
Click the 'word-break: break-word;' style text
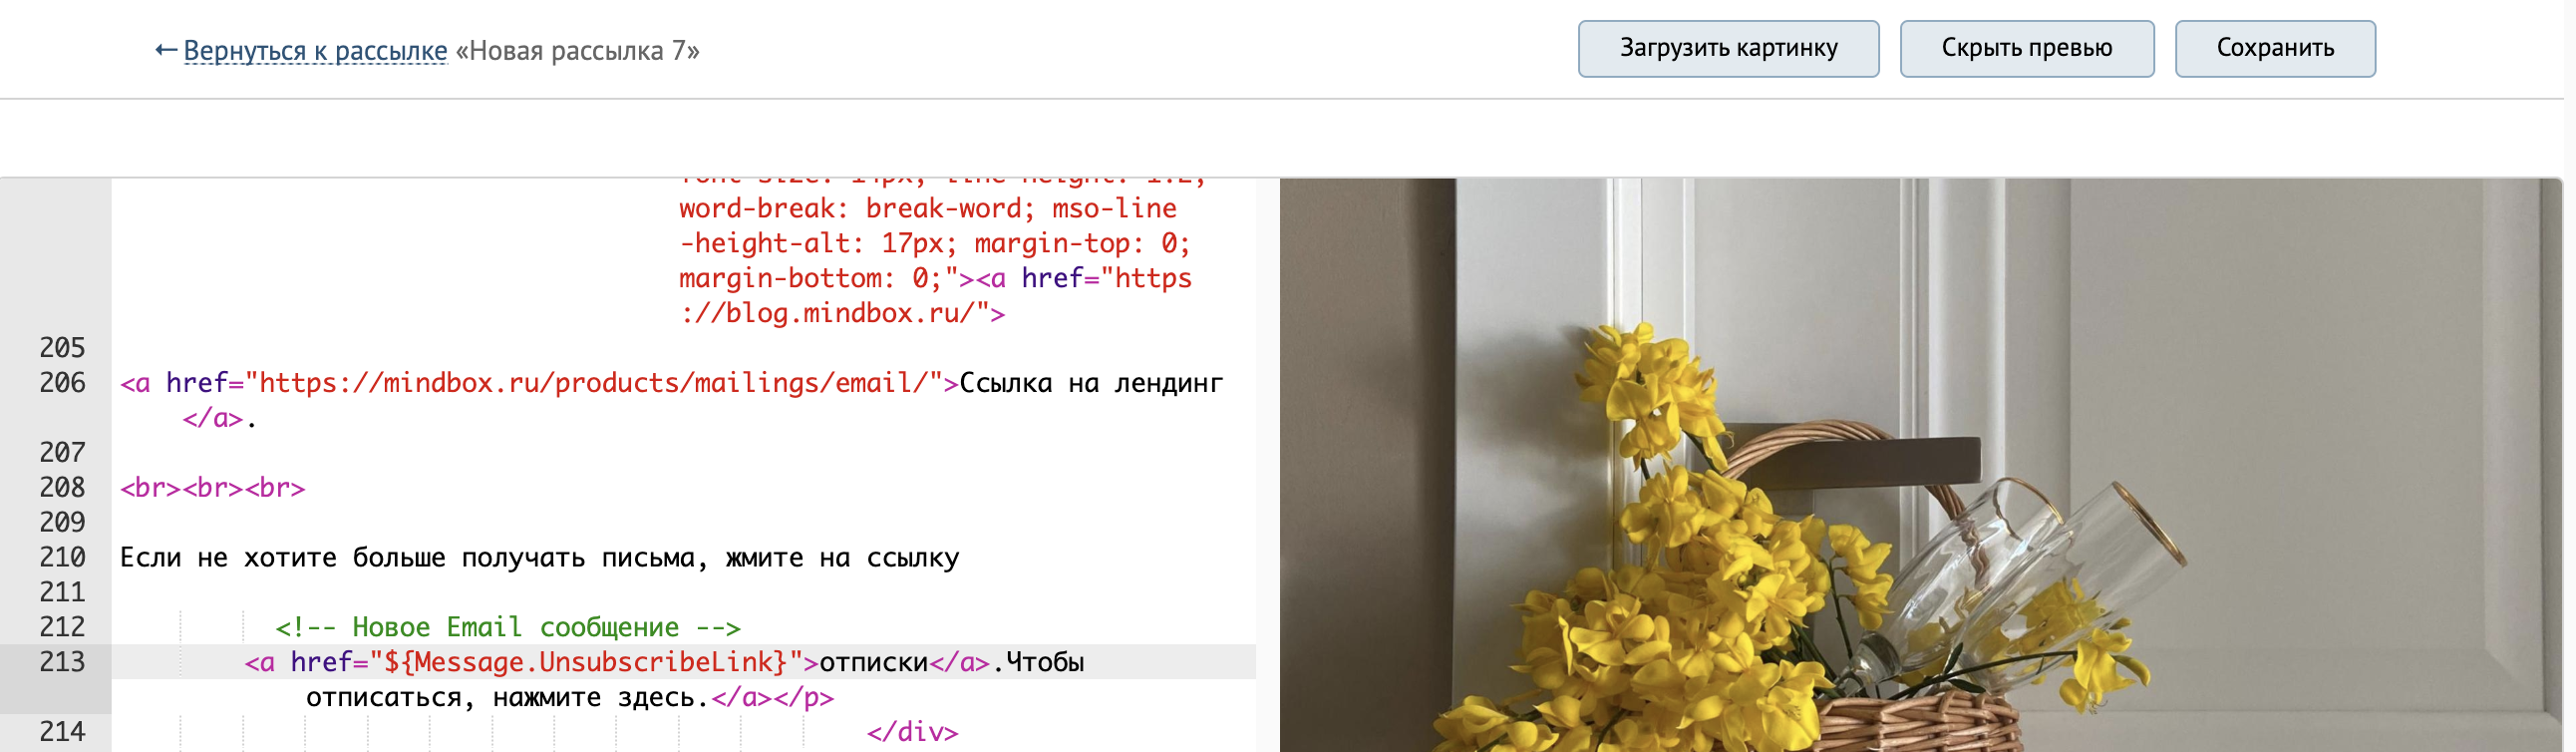click(x=857, y=208)
